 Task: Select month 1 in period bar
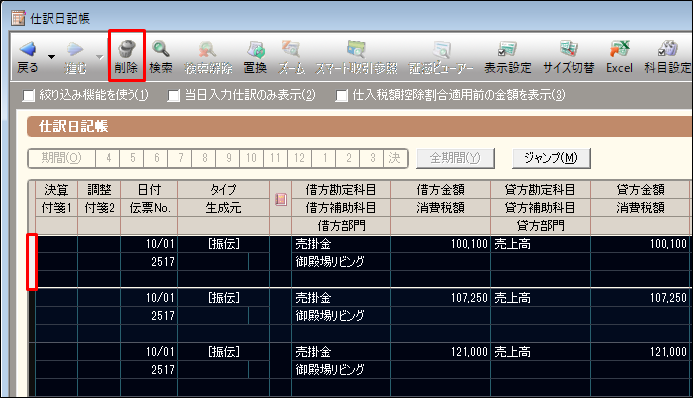click(x=324, y=158)
